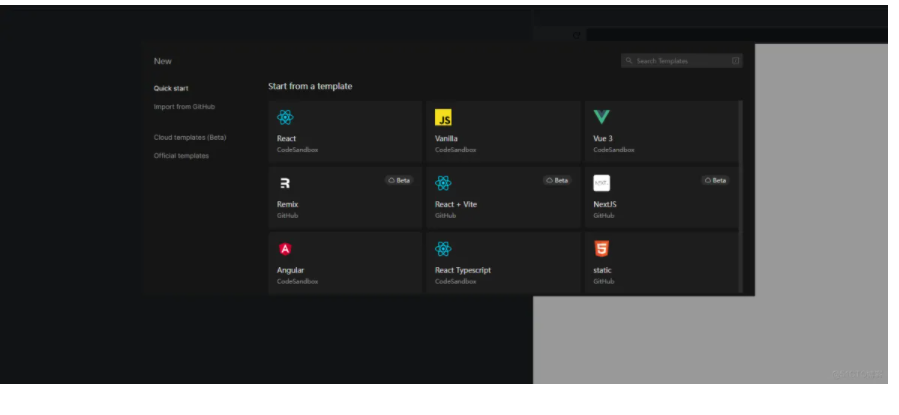Viewport: 899px width, 415px height.
Task: Click the magnifier icon in search box
Action: tap(629, 61)
